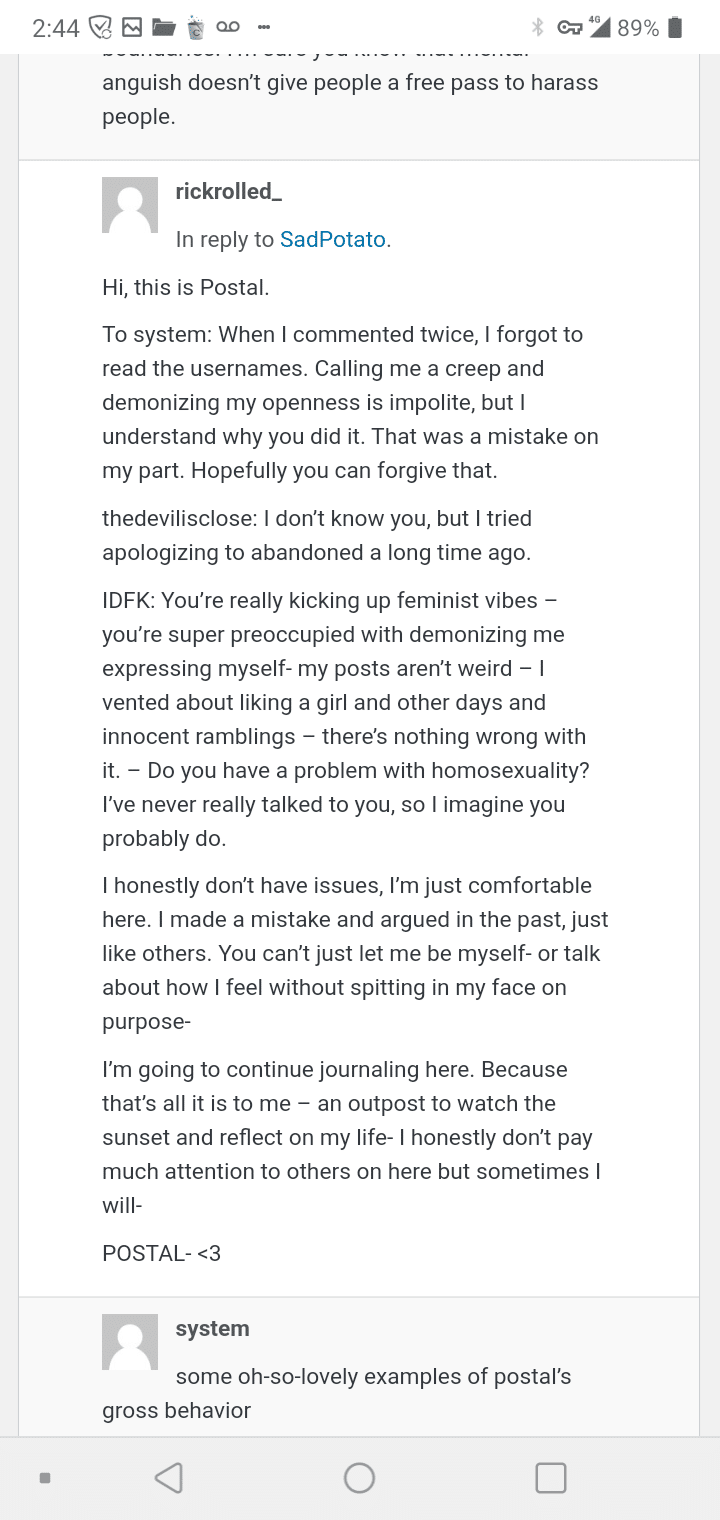
Task: Tap the small dot in navigation bar
Action: (45, 1477)
